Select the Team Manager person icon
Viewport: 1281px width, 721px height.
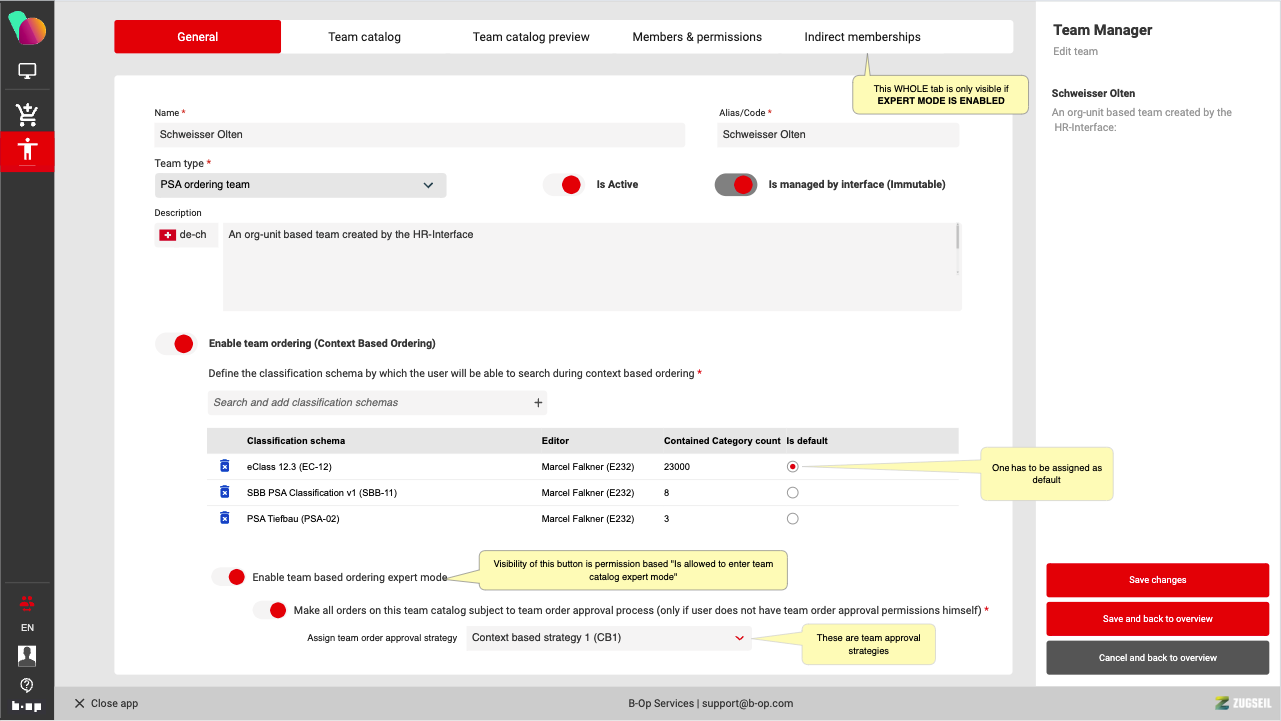click(27, 150)
